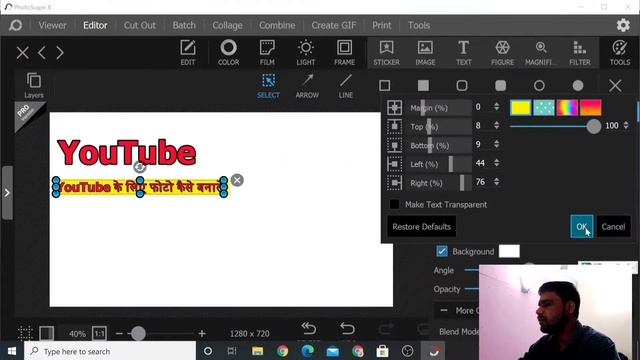Open the FILTER insert tool
Image resolution: width=640 pixels, height=360 pixels.
point(580,53)
